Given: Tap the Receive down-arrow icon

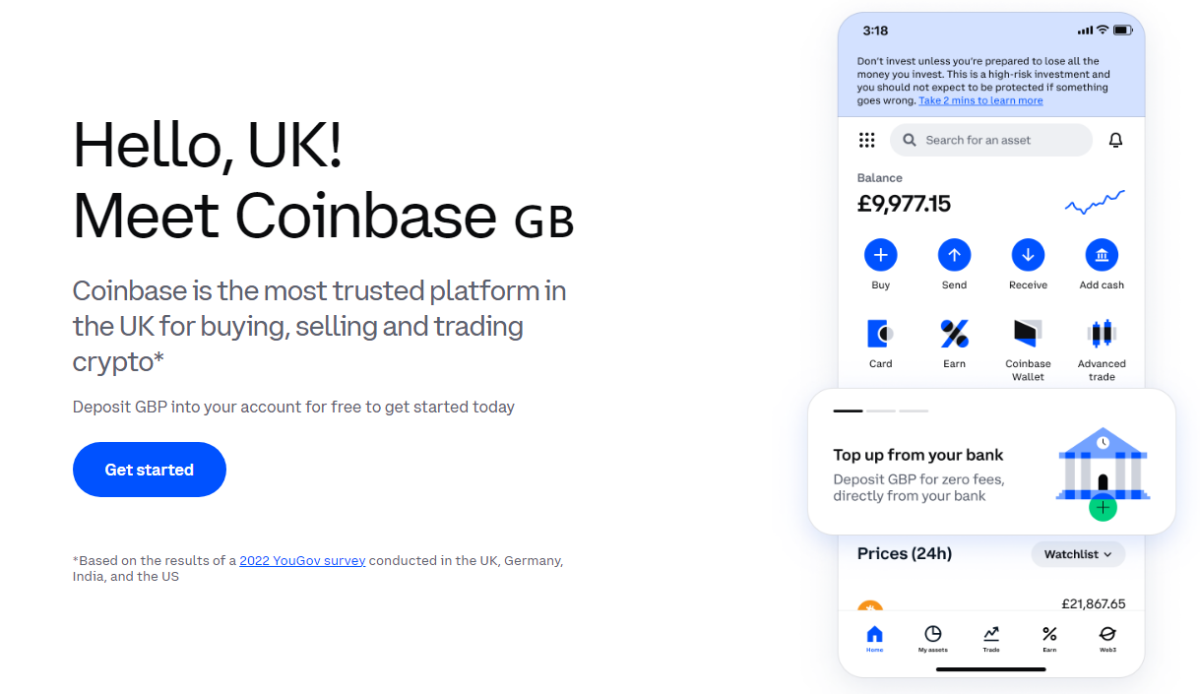Looking at the screenshot, I should pos(1027,255).
